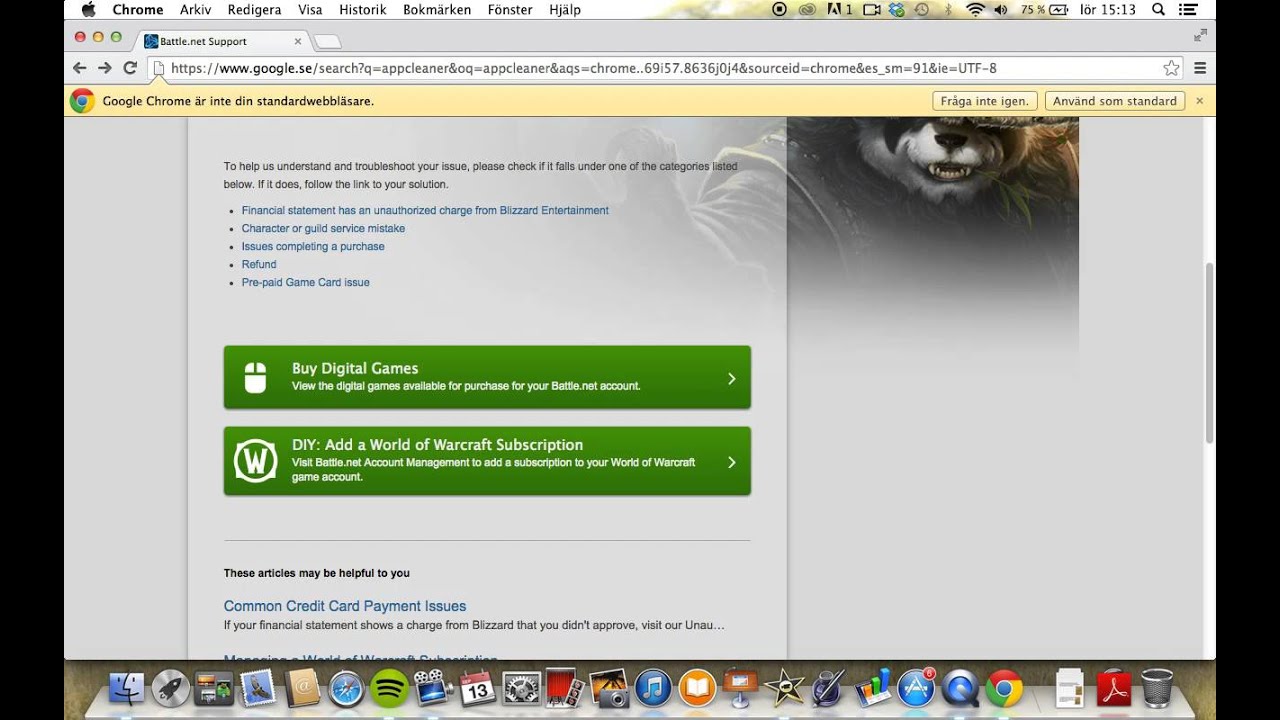Launch Launchpad from the Dock

[171, 689]
